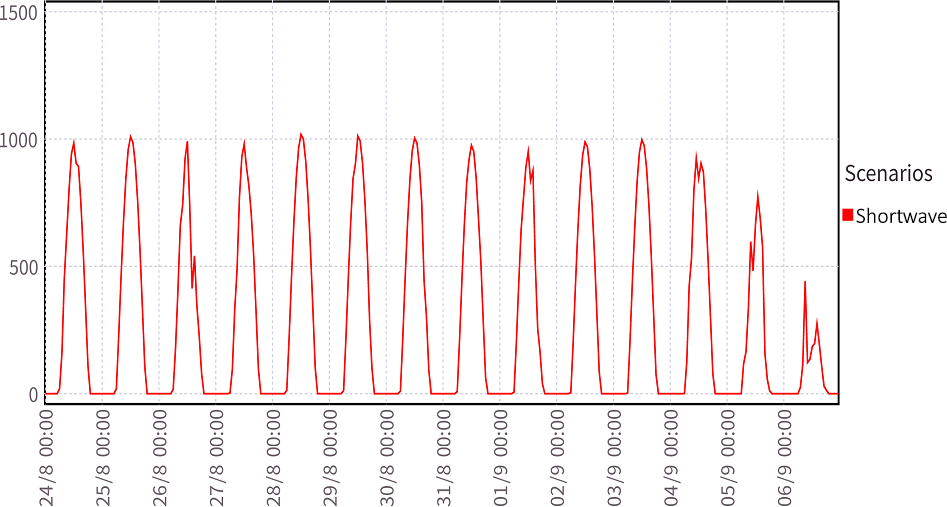Click the peak of the 24/8 curve
This screenshot has height=507, width=947.
[x=73, y=142]
